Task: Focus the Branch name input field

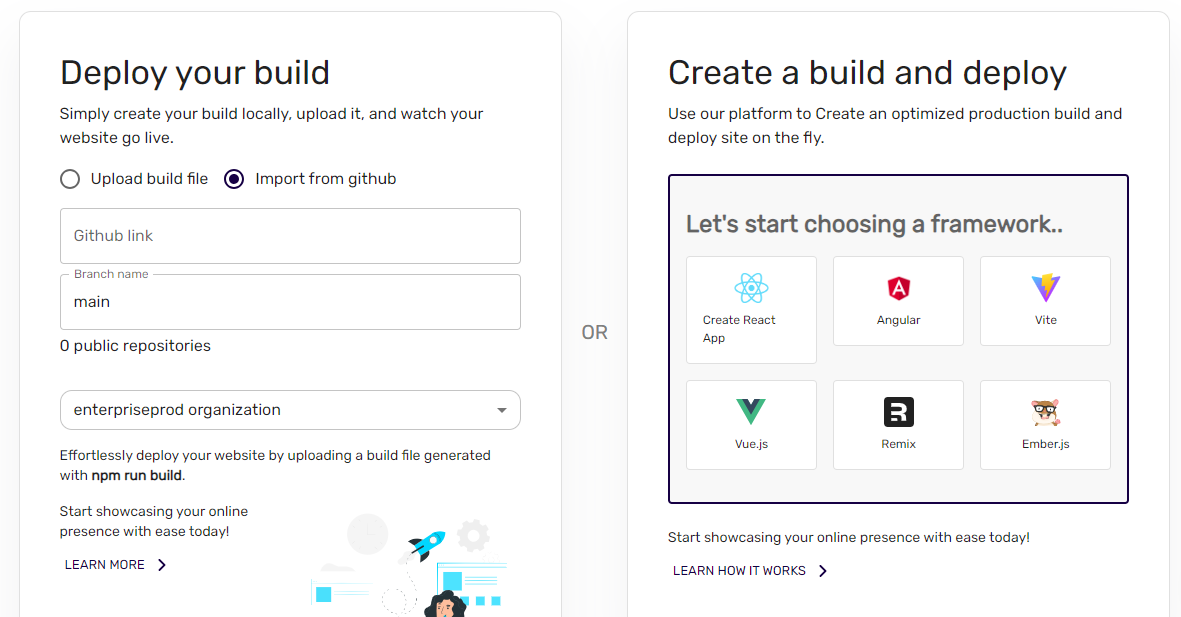Action: tap(290, 302)
